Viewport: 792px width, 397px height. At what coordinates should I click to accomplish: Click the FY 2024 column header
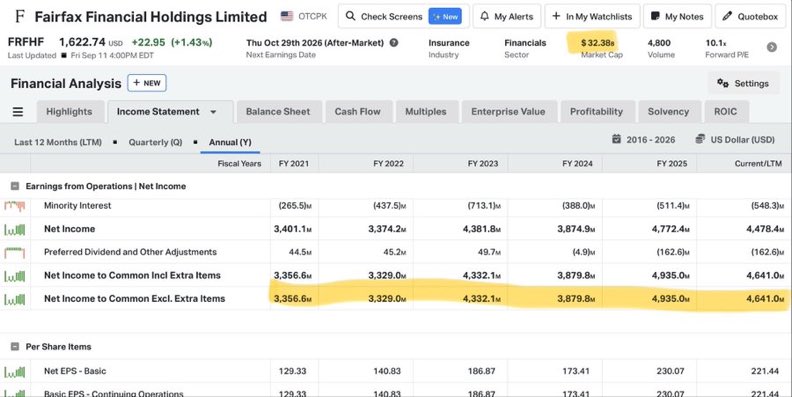tap(577, 164)
